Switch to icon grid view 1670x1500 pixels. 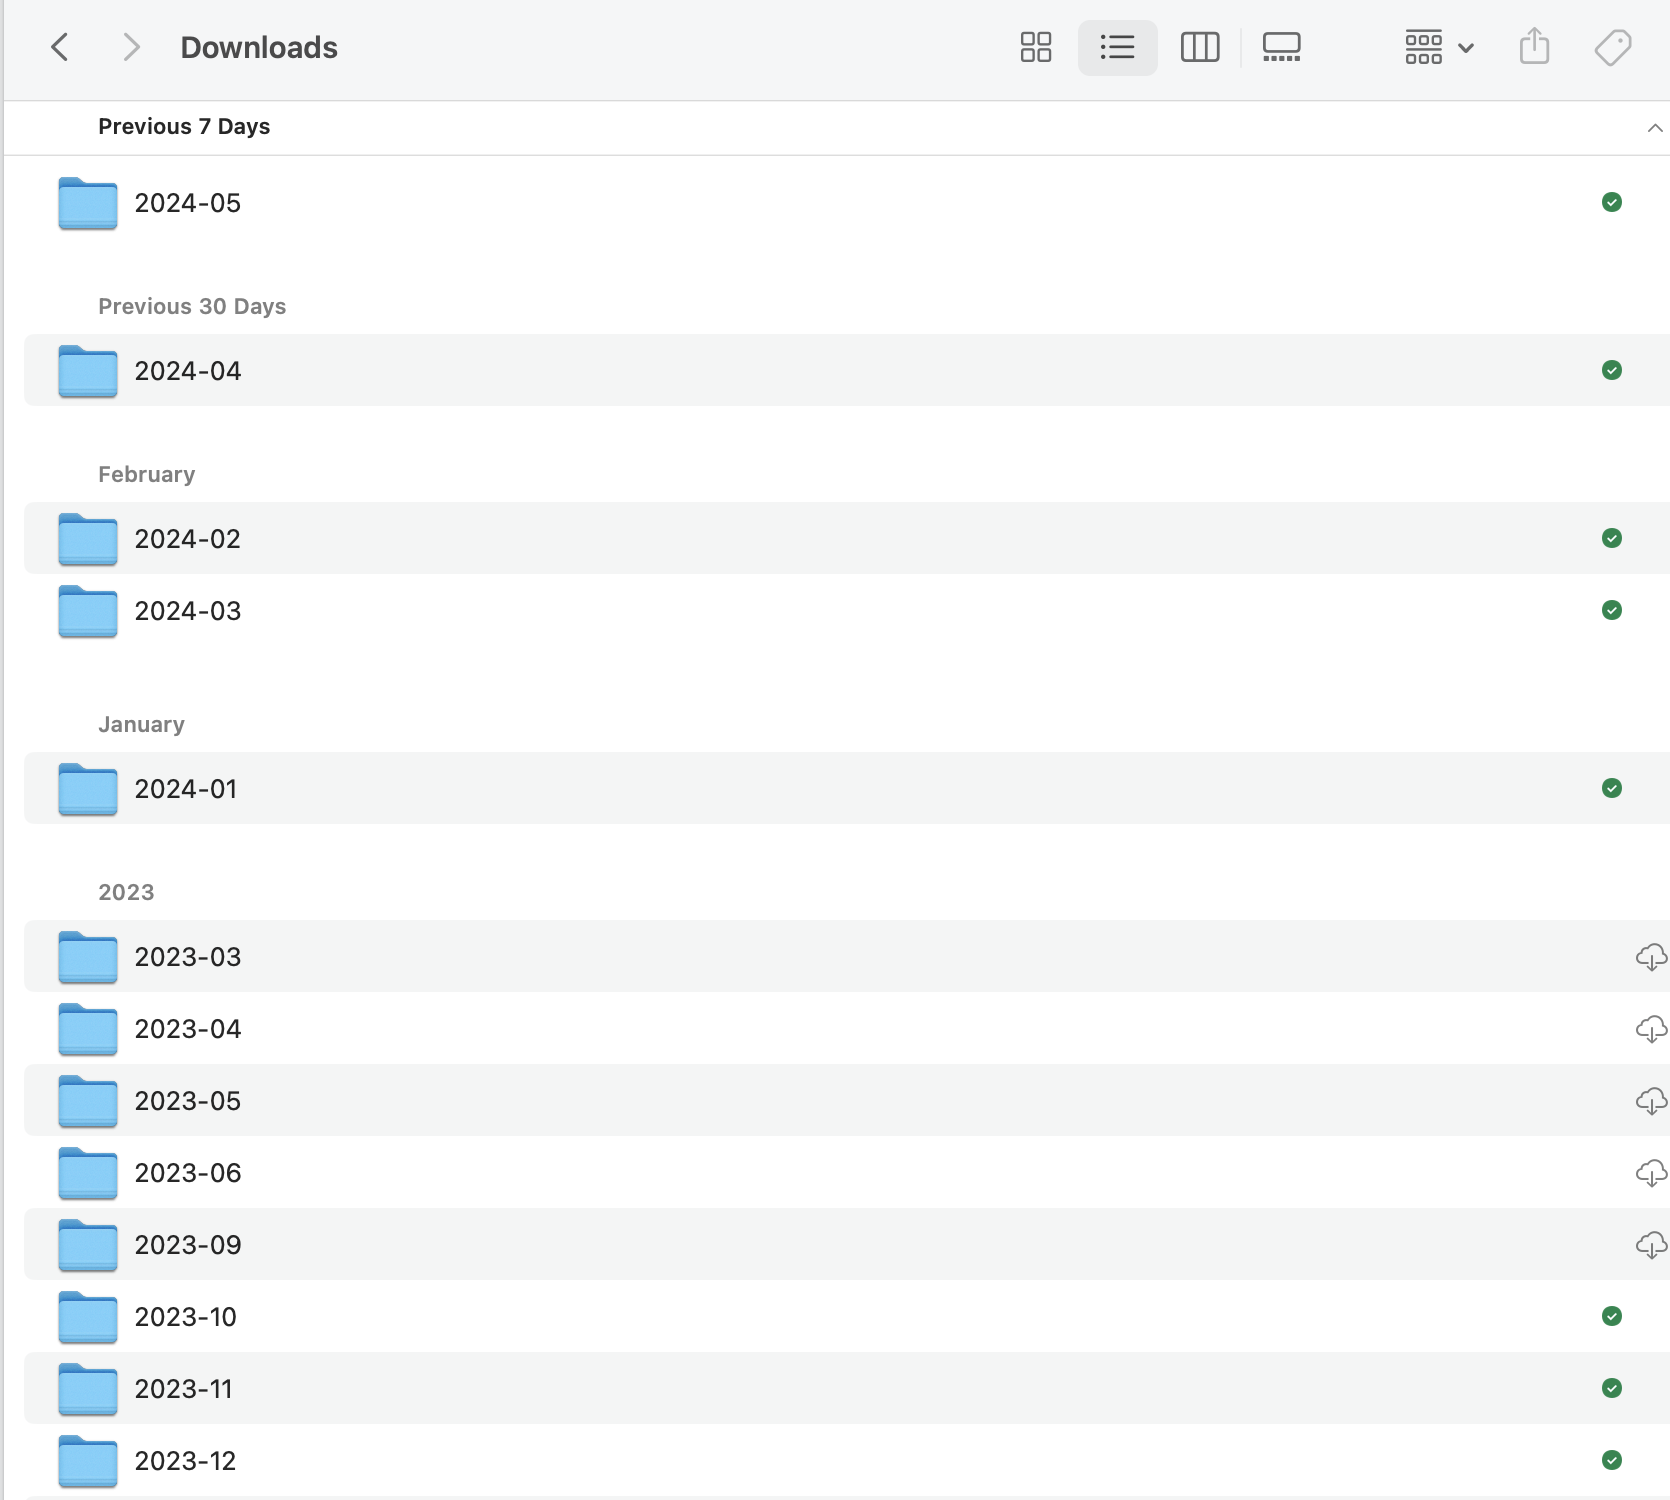tap(1035, 47)
